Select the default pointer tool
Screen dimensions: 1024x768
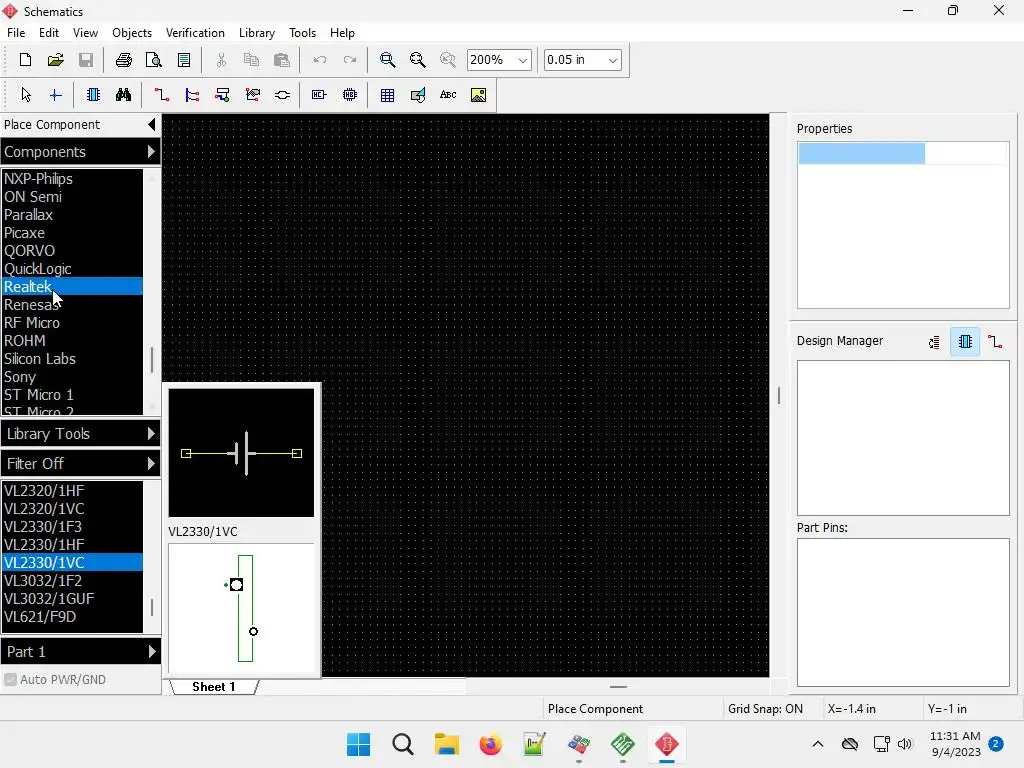point(25,95)
